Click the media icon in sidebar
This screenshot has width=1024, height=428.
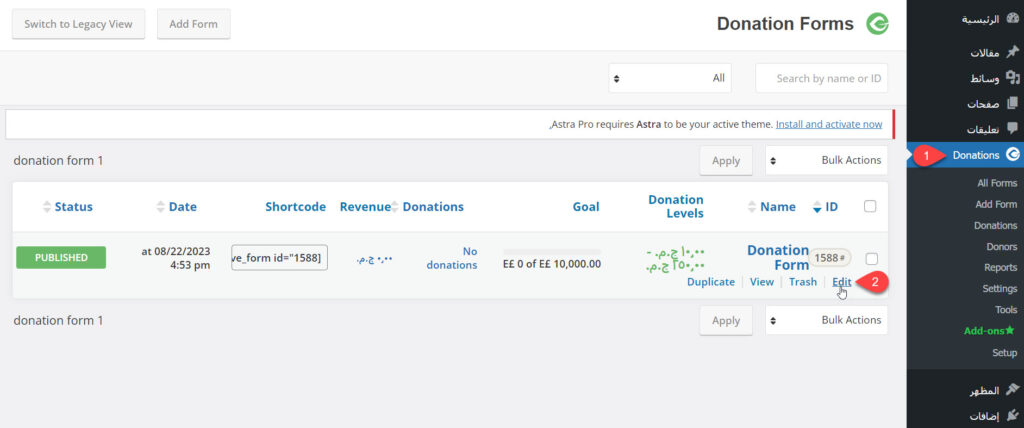coord(1012,78)
